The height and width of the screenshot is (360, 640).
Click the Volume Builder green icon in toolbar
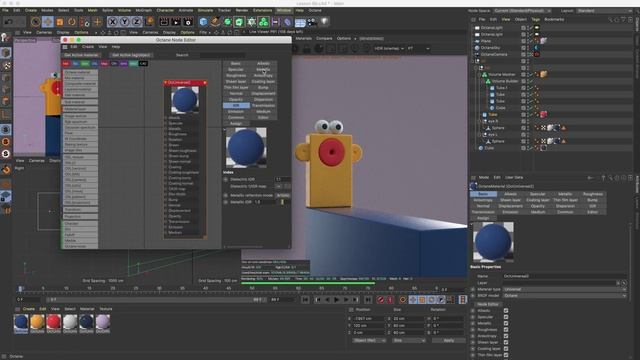tap(264, 22)
